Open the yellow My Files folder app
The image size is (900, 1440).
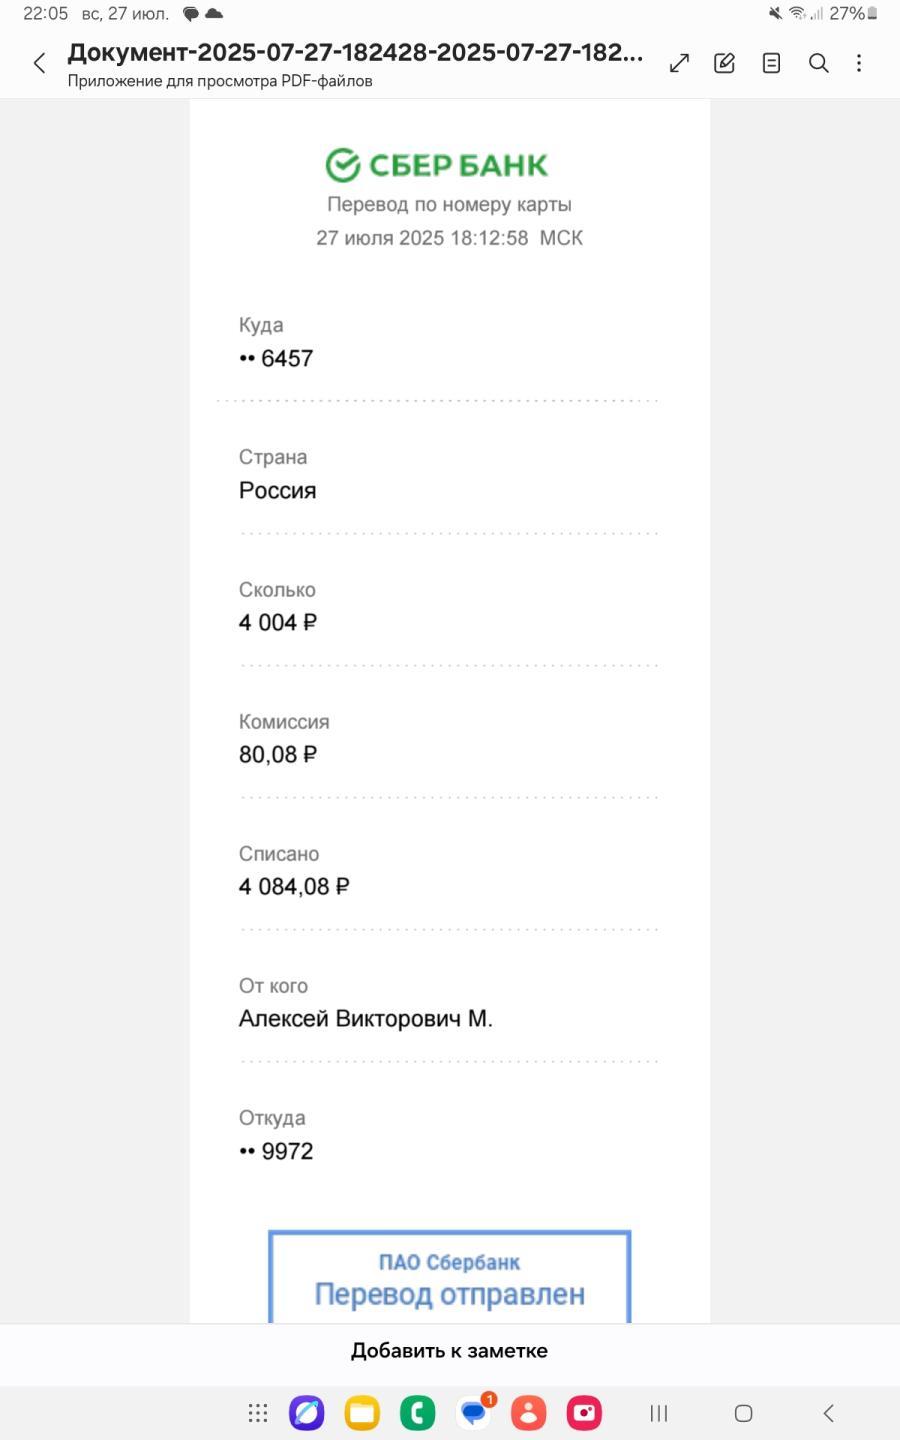tap(362, 1413)
